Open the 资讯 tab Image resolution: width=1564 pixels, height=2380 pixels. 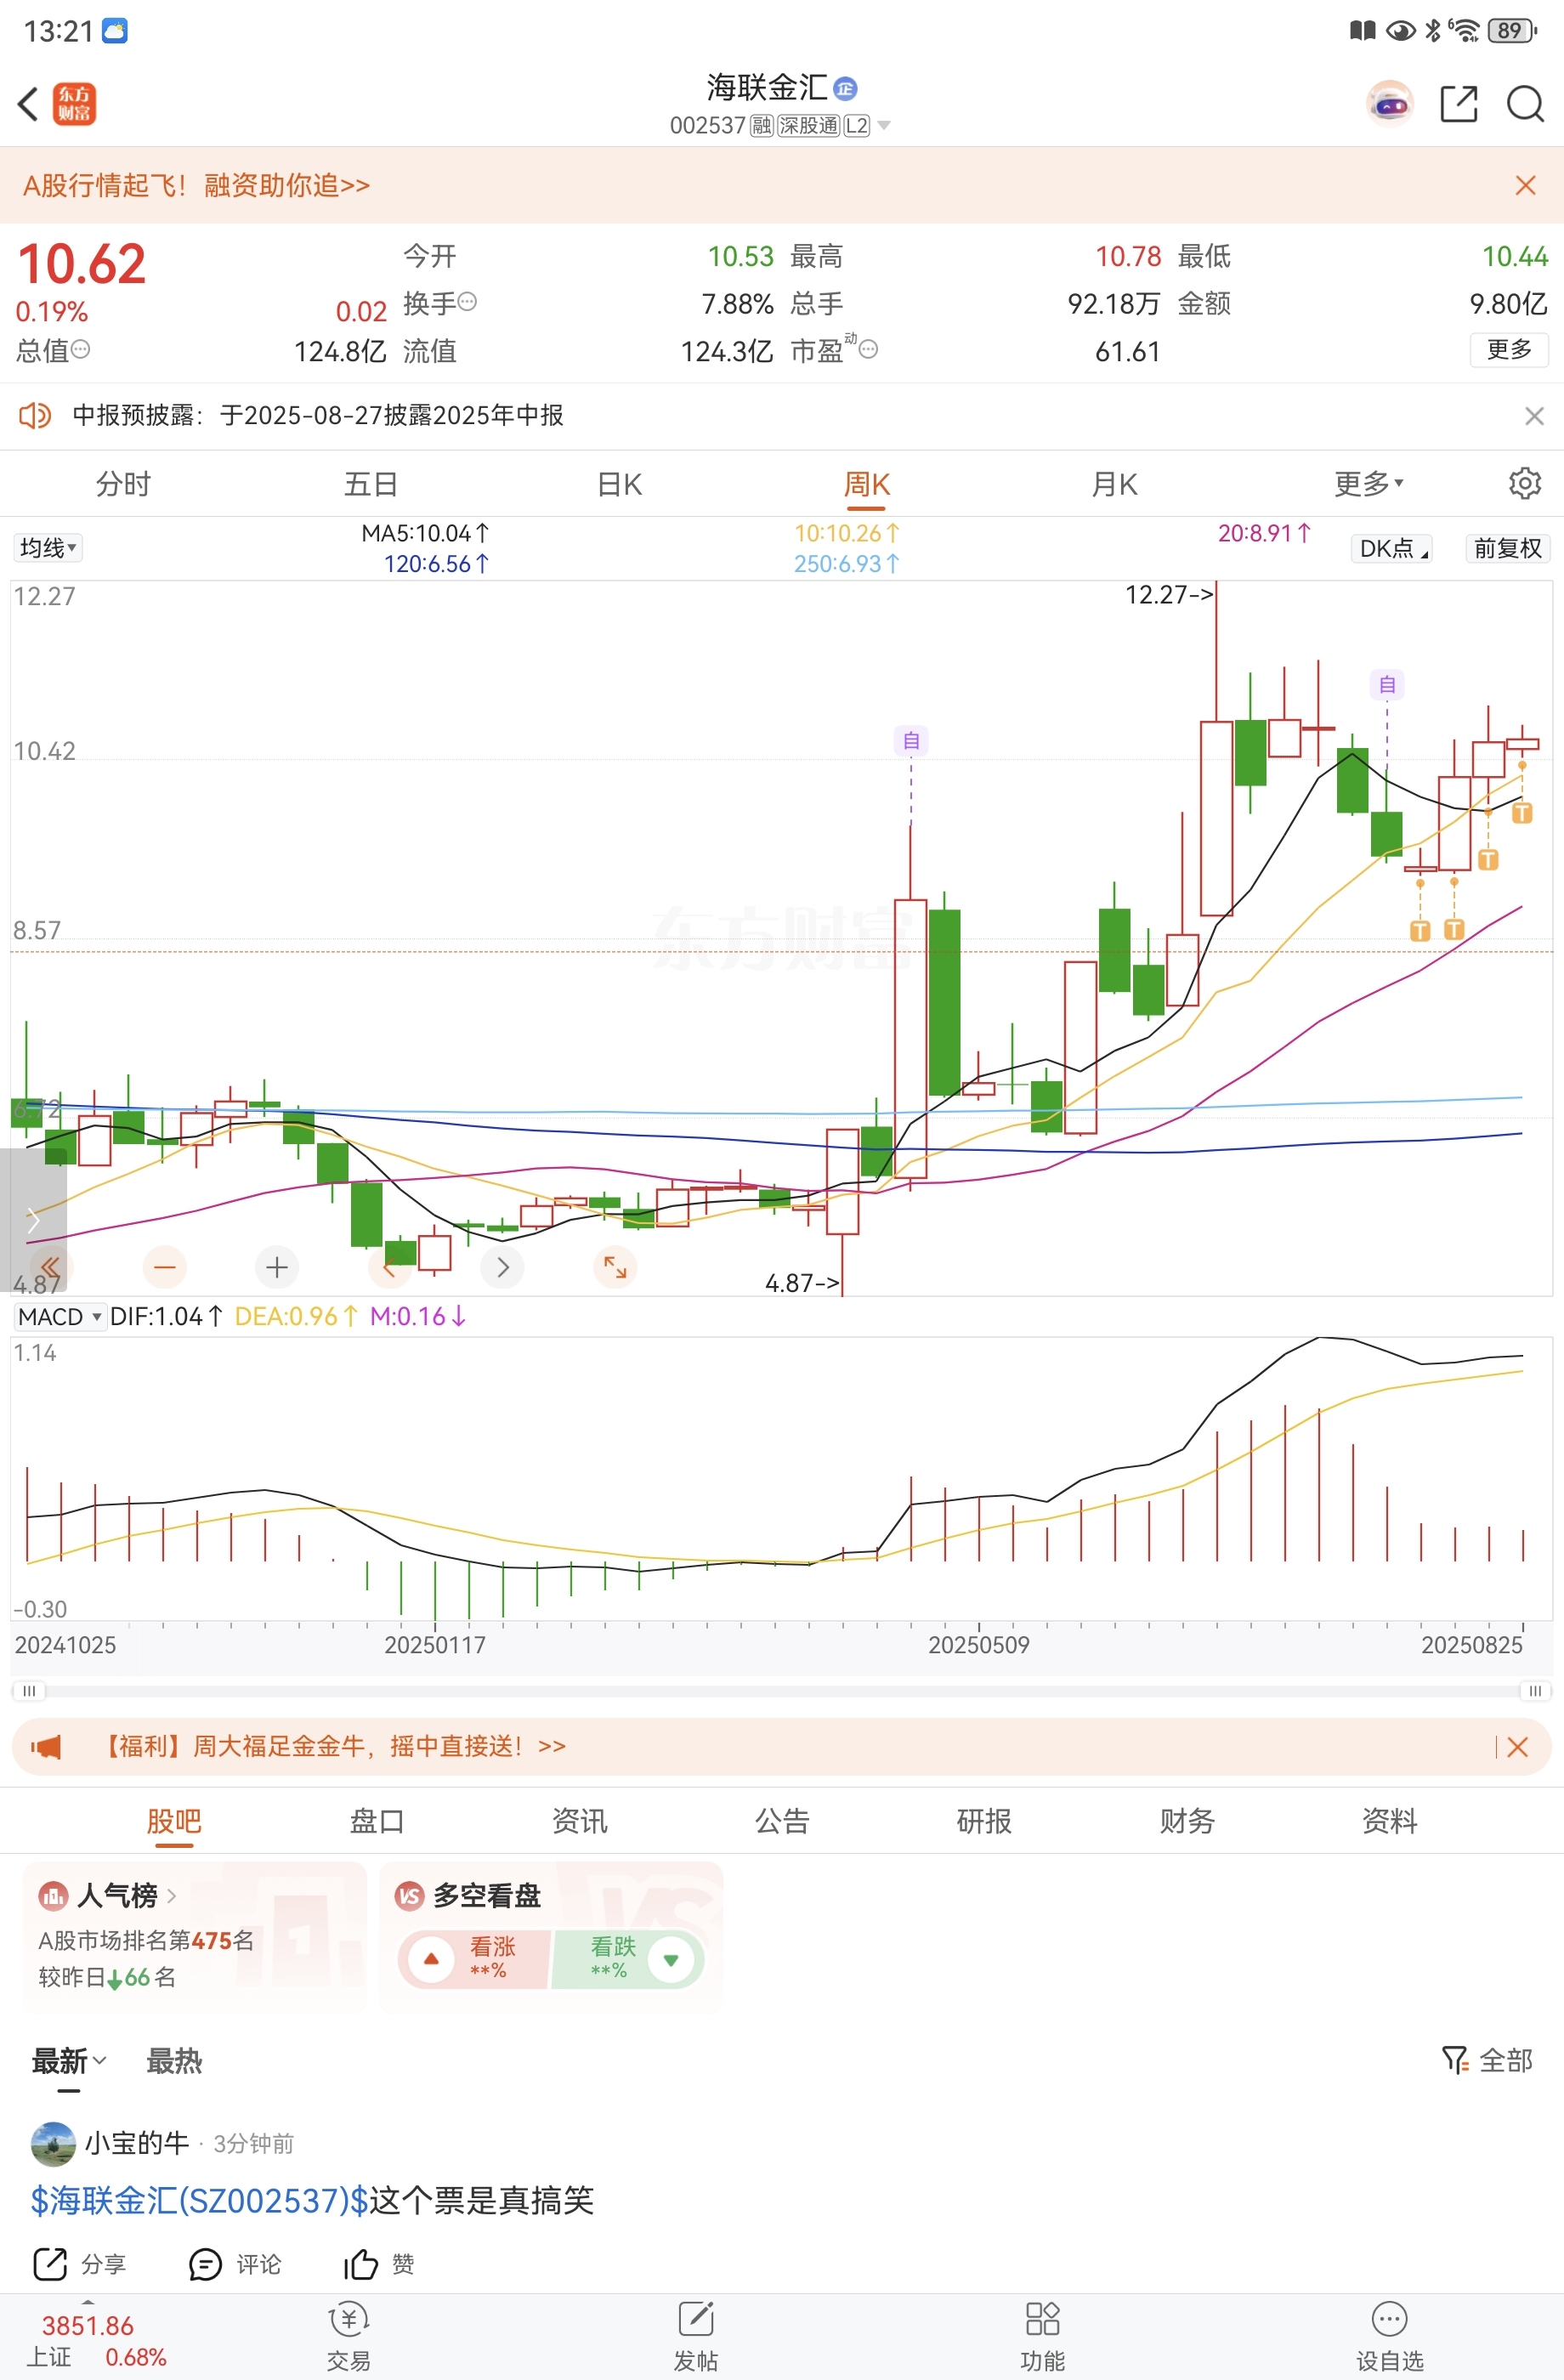point(579,1821)
